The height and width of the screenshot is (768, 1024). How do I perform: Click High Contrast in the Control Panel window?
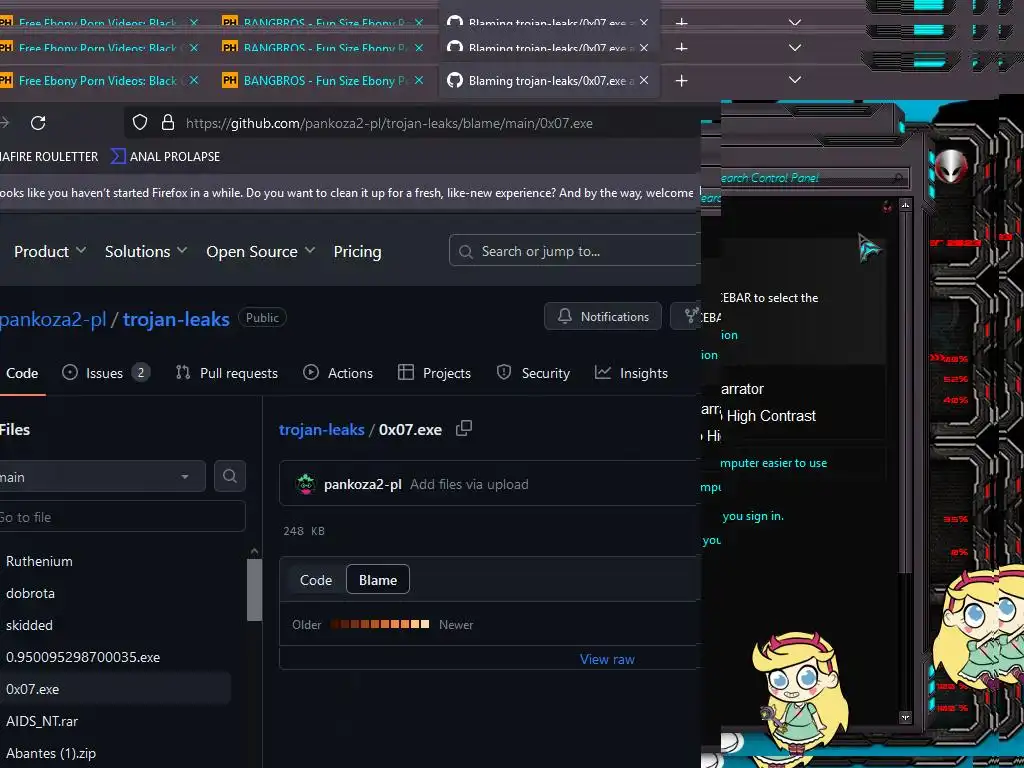[771, 415]
